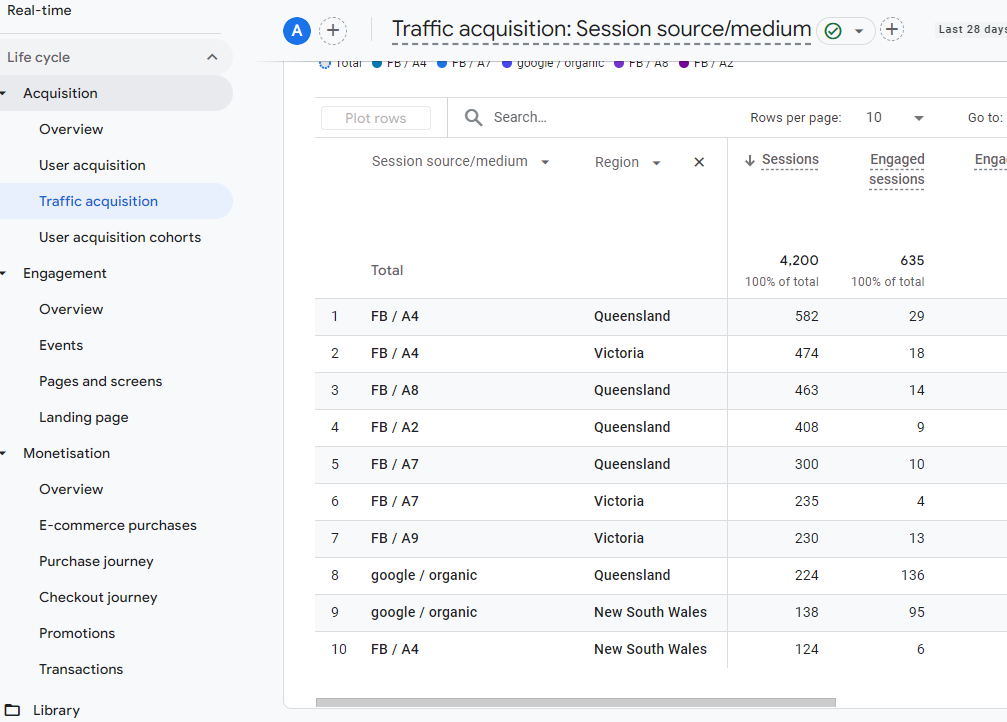The width and height of the screenshot is (1007, 722).
Task: Click the blue 'A' all users badge
Action: click(x=296, y=31)
